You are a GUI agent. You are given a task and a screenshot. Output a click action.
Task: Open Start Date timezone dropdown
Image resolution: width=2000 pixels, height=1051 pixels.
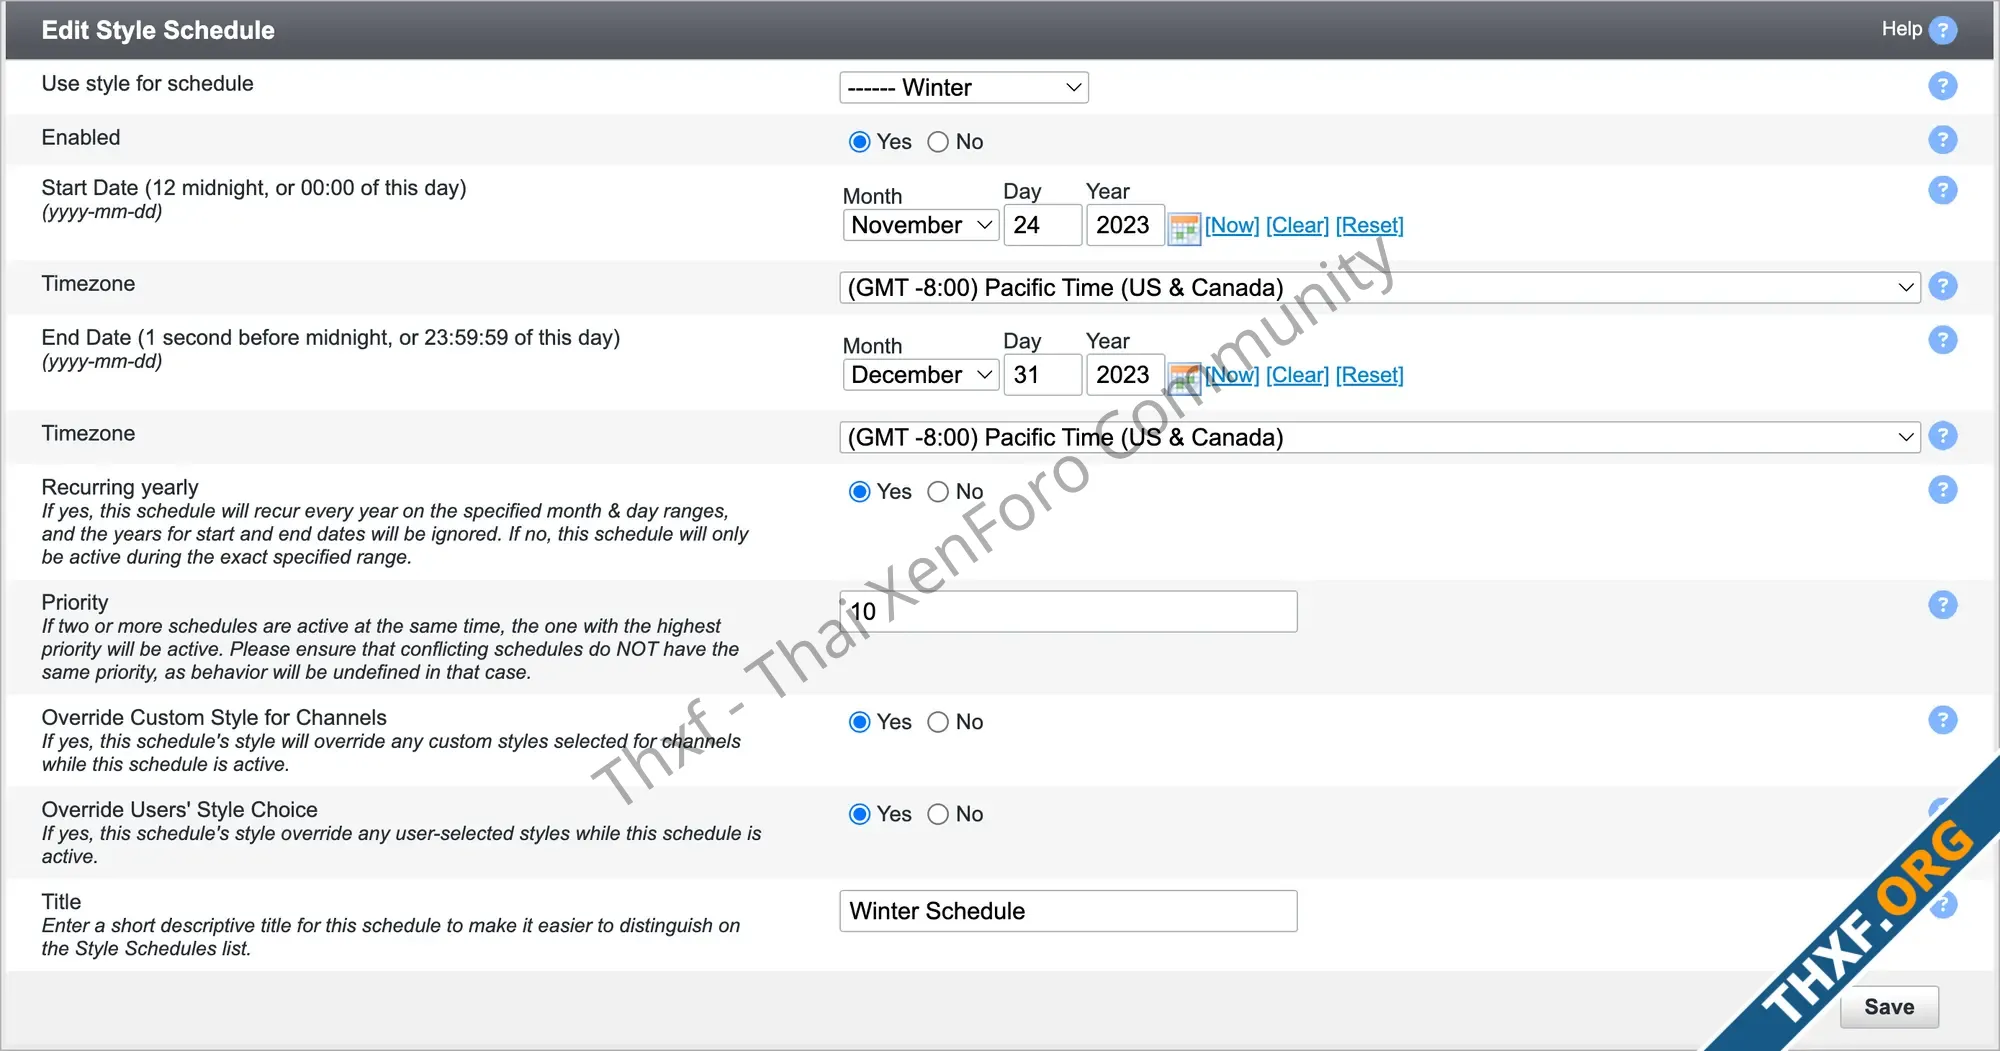[x=1380, y=288]
